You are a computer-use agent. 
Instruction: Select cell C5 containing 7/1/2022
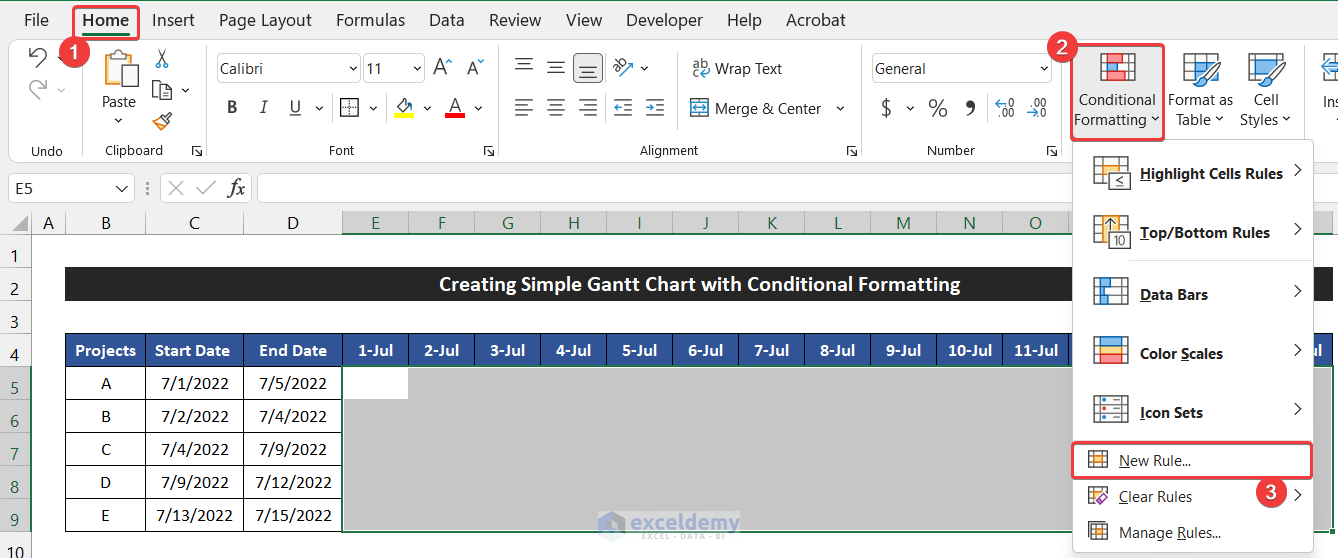tap(194, 383)
